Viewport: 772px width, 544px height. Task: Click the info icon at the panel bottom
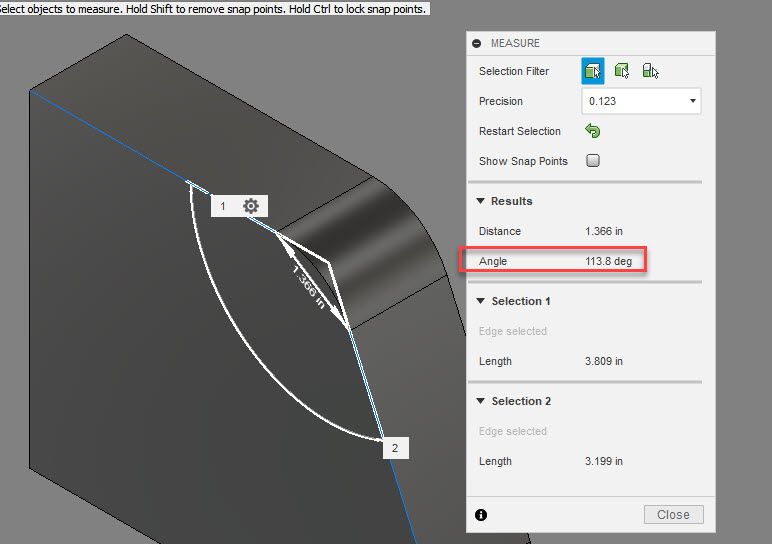tap(481, 515)
